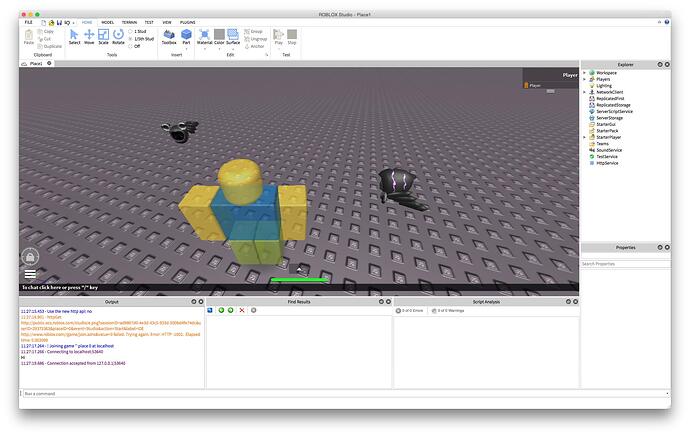Click the hamburger menu icon in viewport

tap(30, 273)
